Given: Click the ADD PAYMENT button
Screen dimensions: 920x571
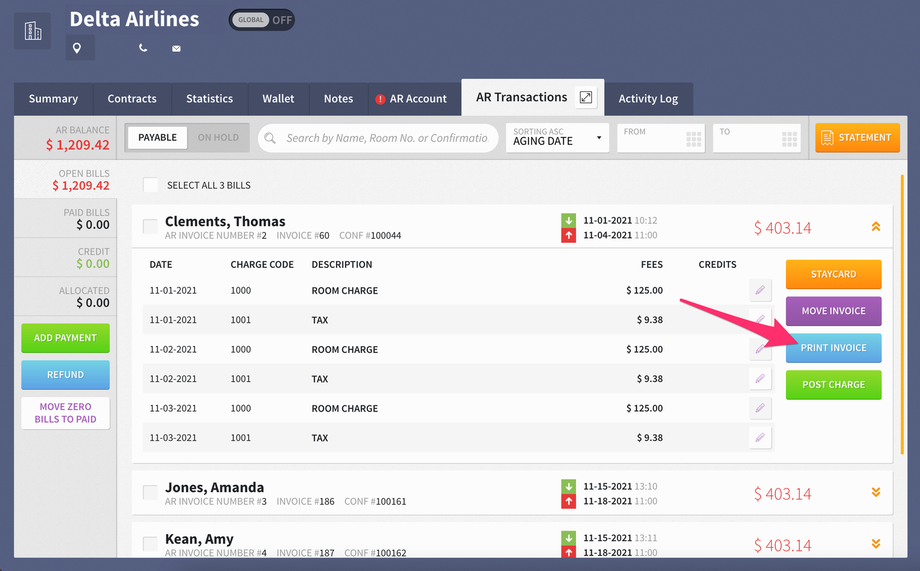Looking at the screenshot, I should click(x=66, y=338).
